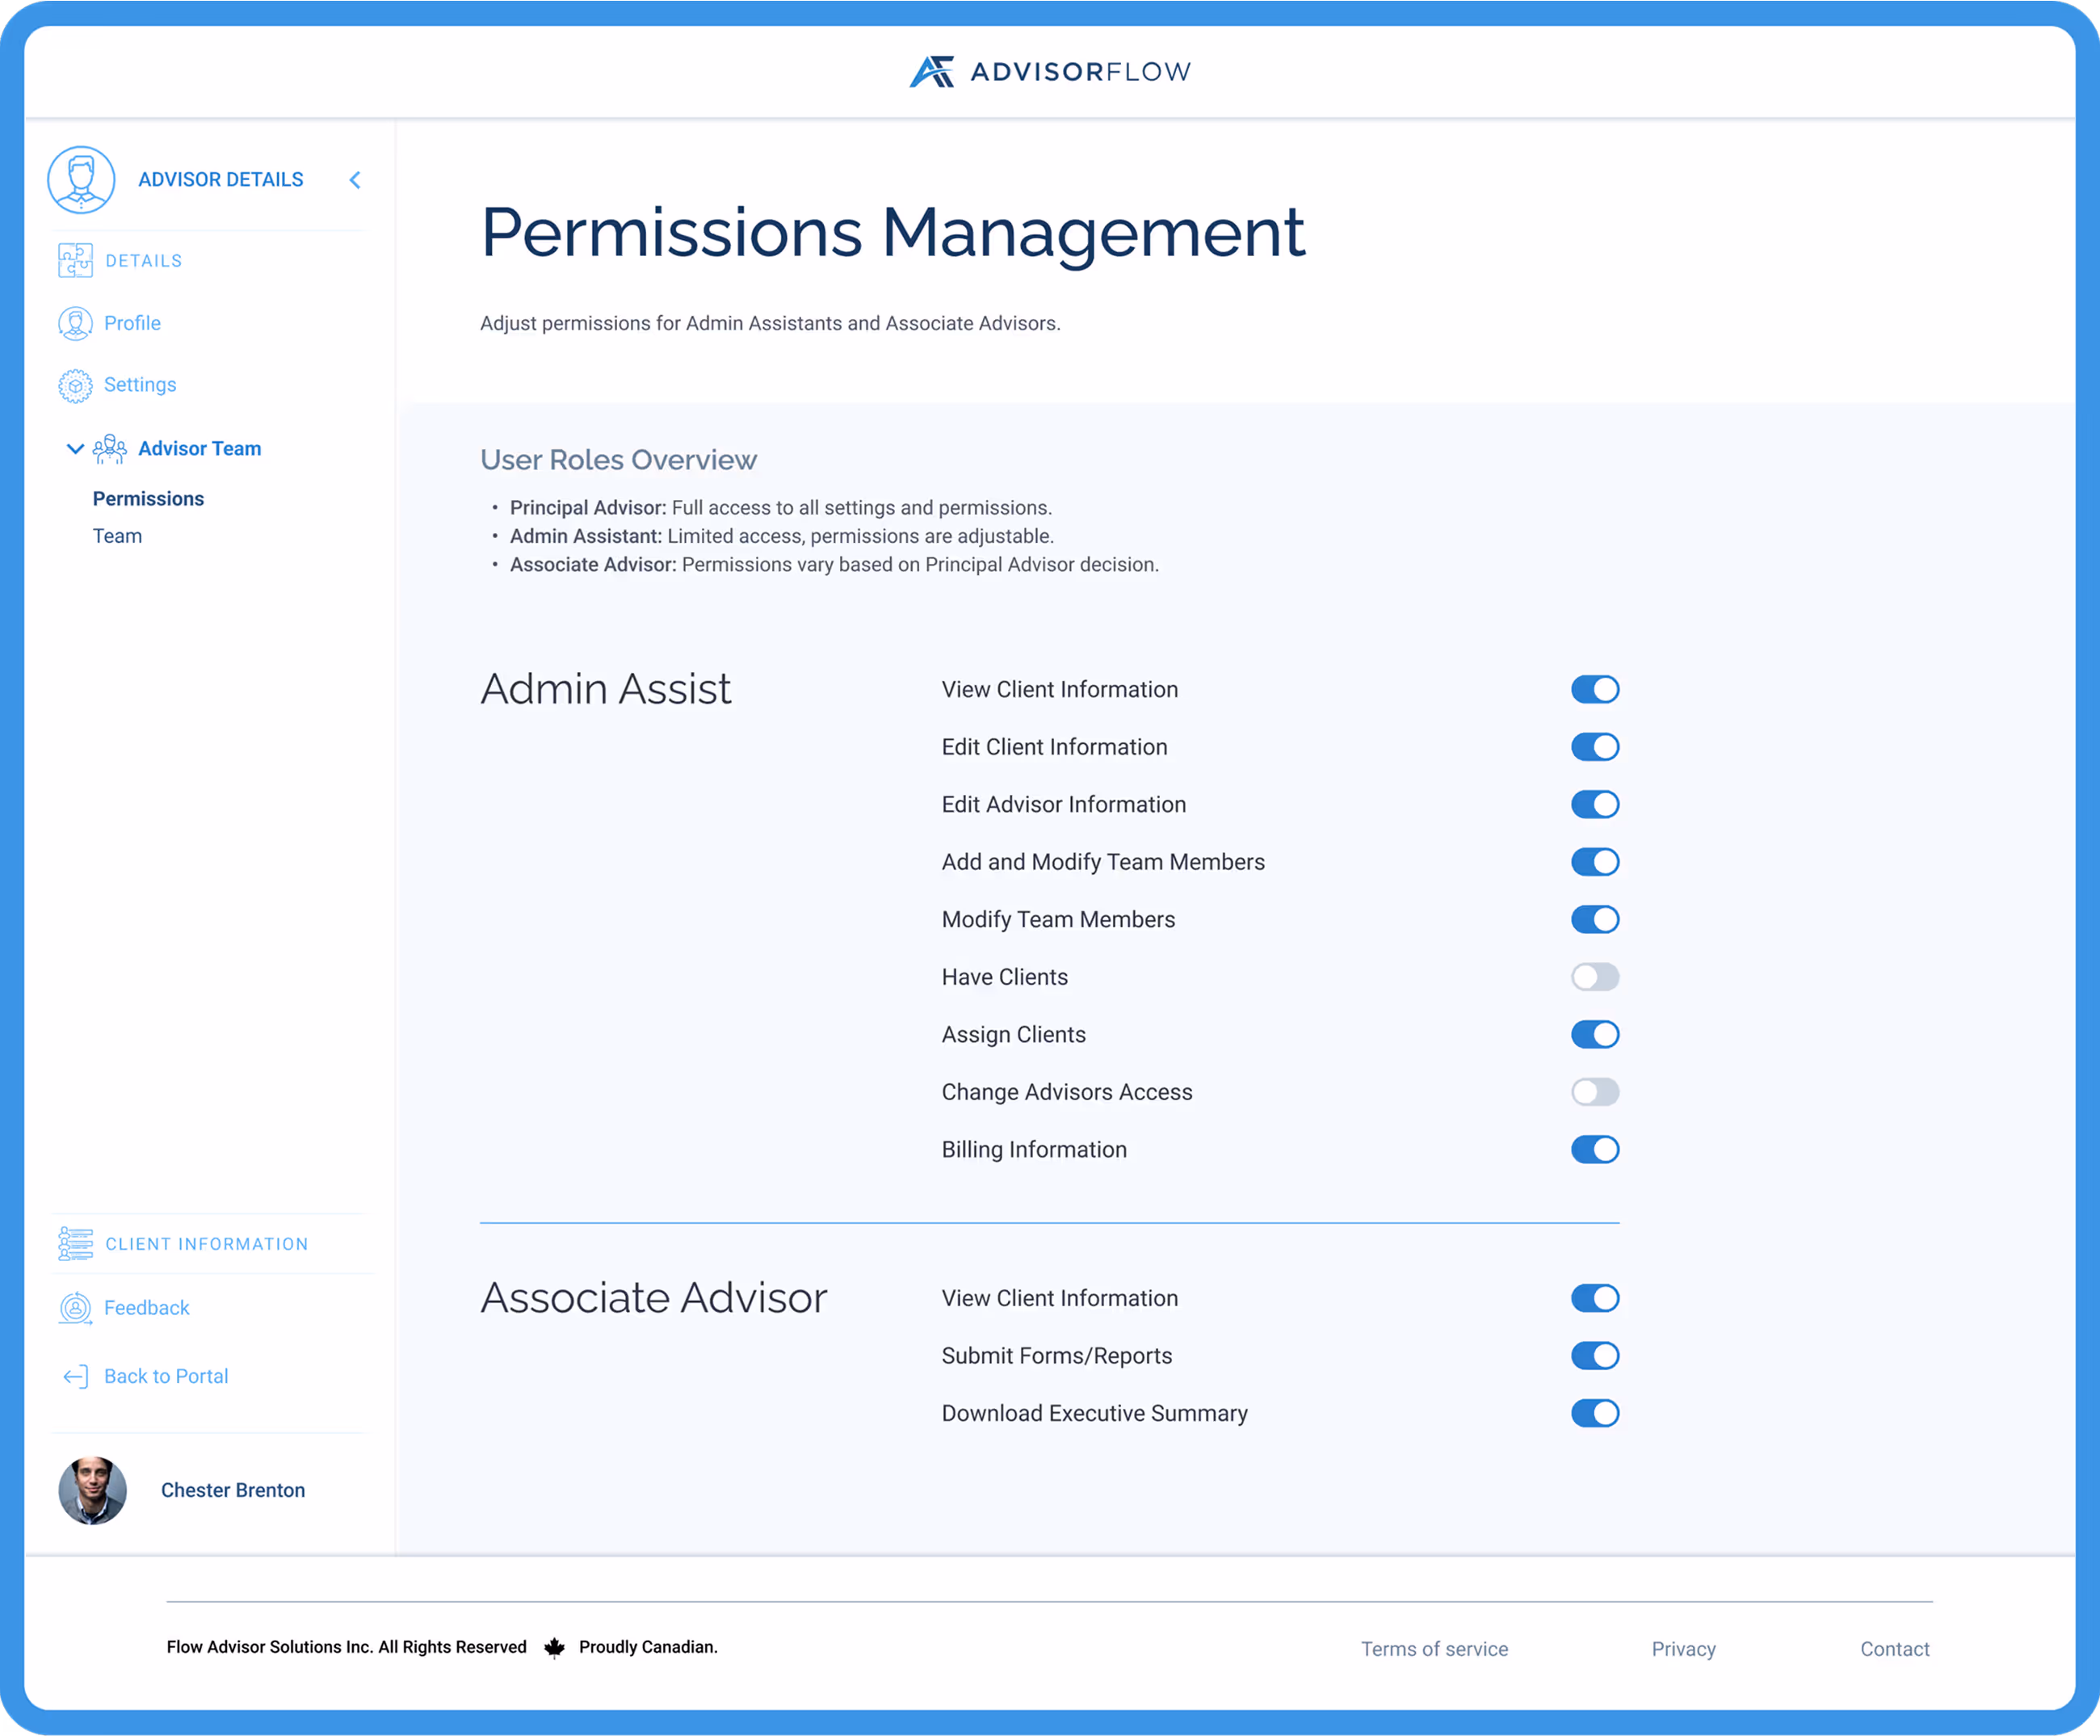
Task: Enable the Have Clients permission
Action: (1595, 977)
